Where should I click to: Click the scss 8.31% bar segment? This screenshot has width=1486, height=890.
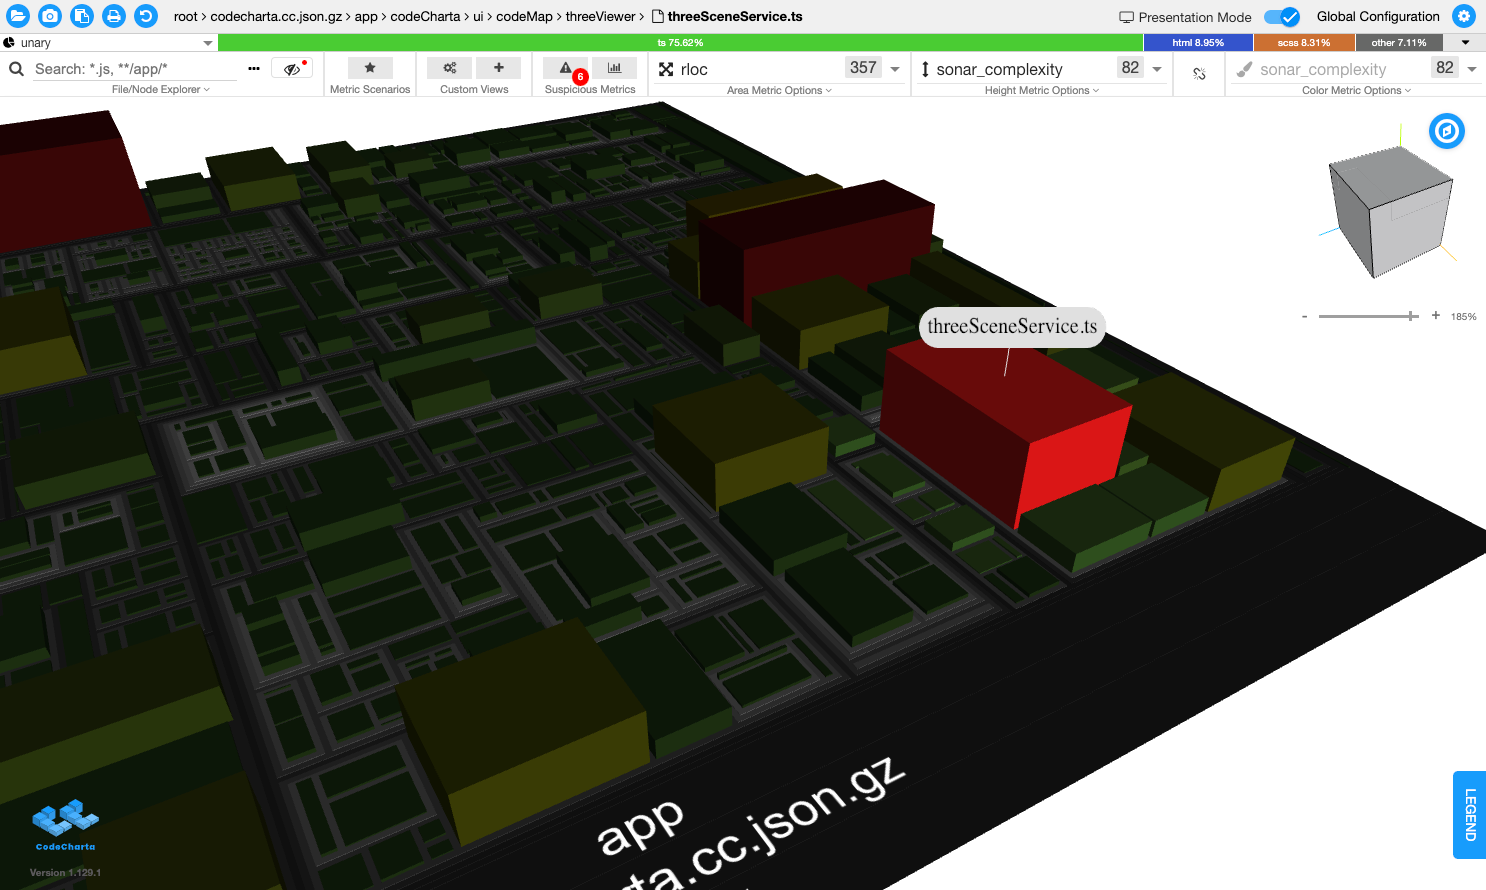(x=1304, y=43)
